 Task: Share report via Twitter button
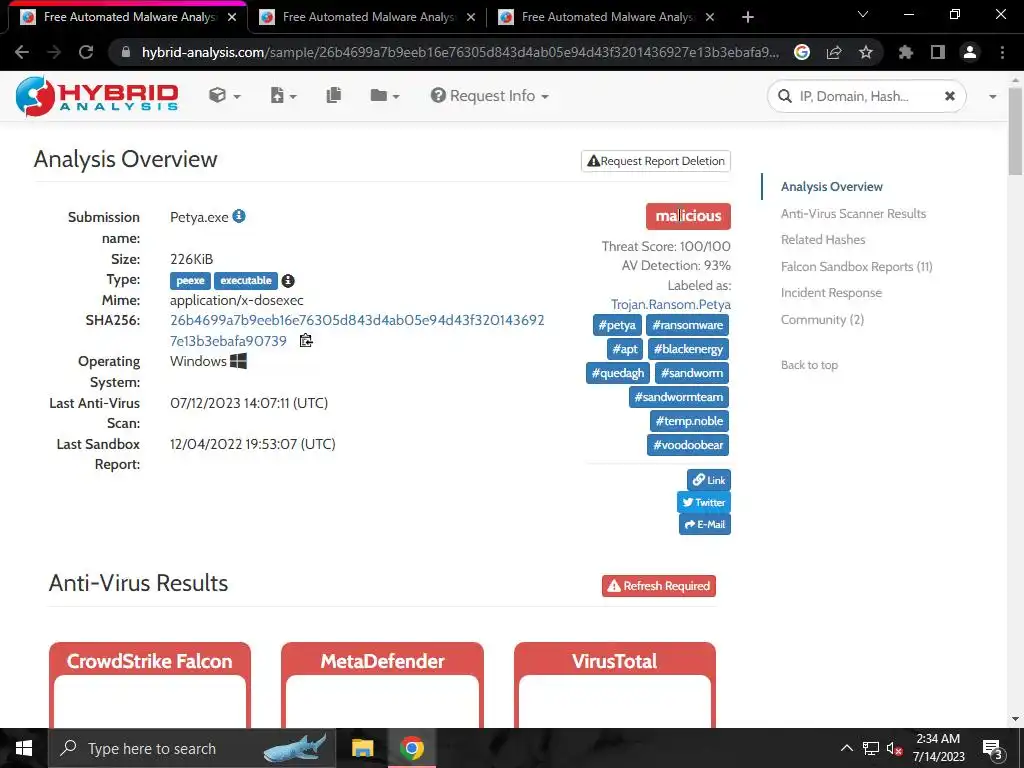[704, 502]
